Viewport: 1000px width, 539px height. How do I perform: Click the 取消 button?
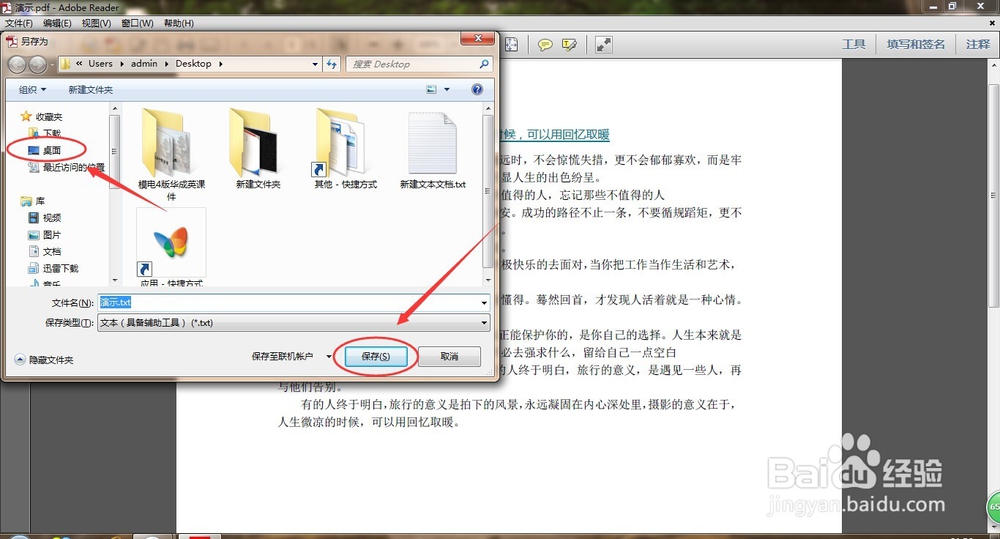pyautogui.click(x=449, y=357)
